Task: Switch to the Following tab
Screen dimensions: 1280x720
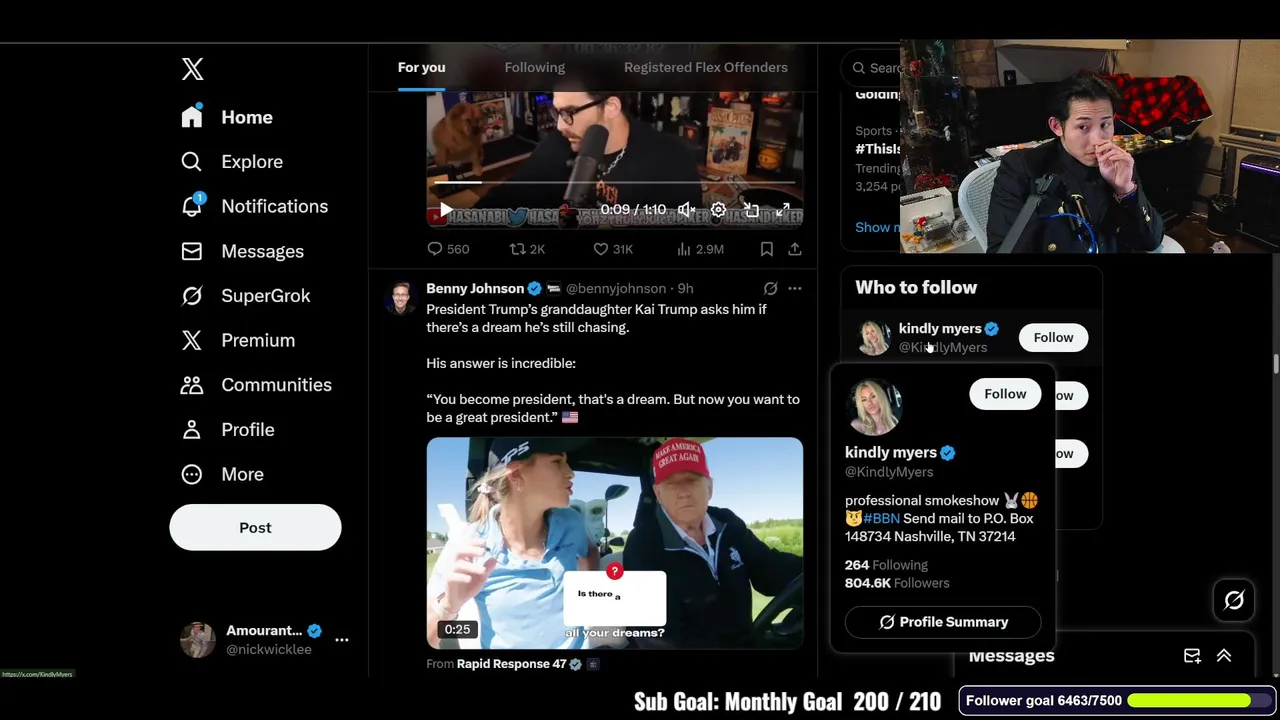Action: [x=535, y=67]
